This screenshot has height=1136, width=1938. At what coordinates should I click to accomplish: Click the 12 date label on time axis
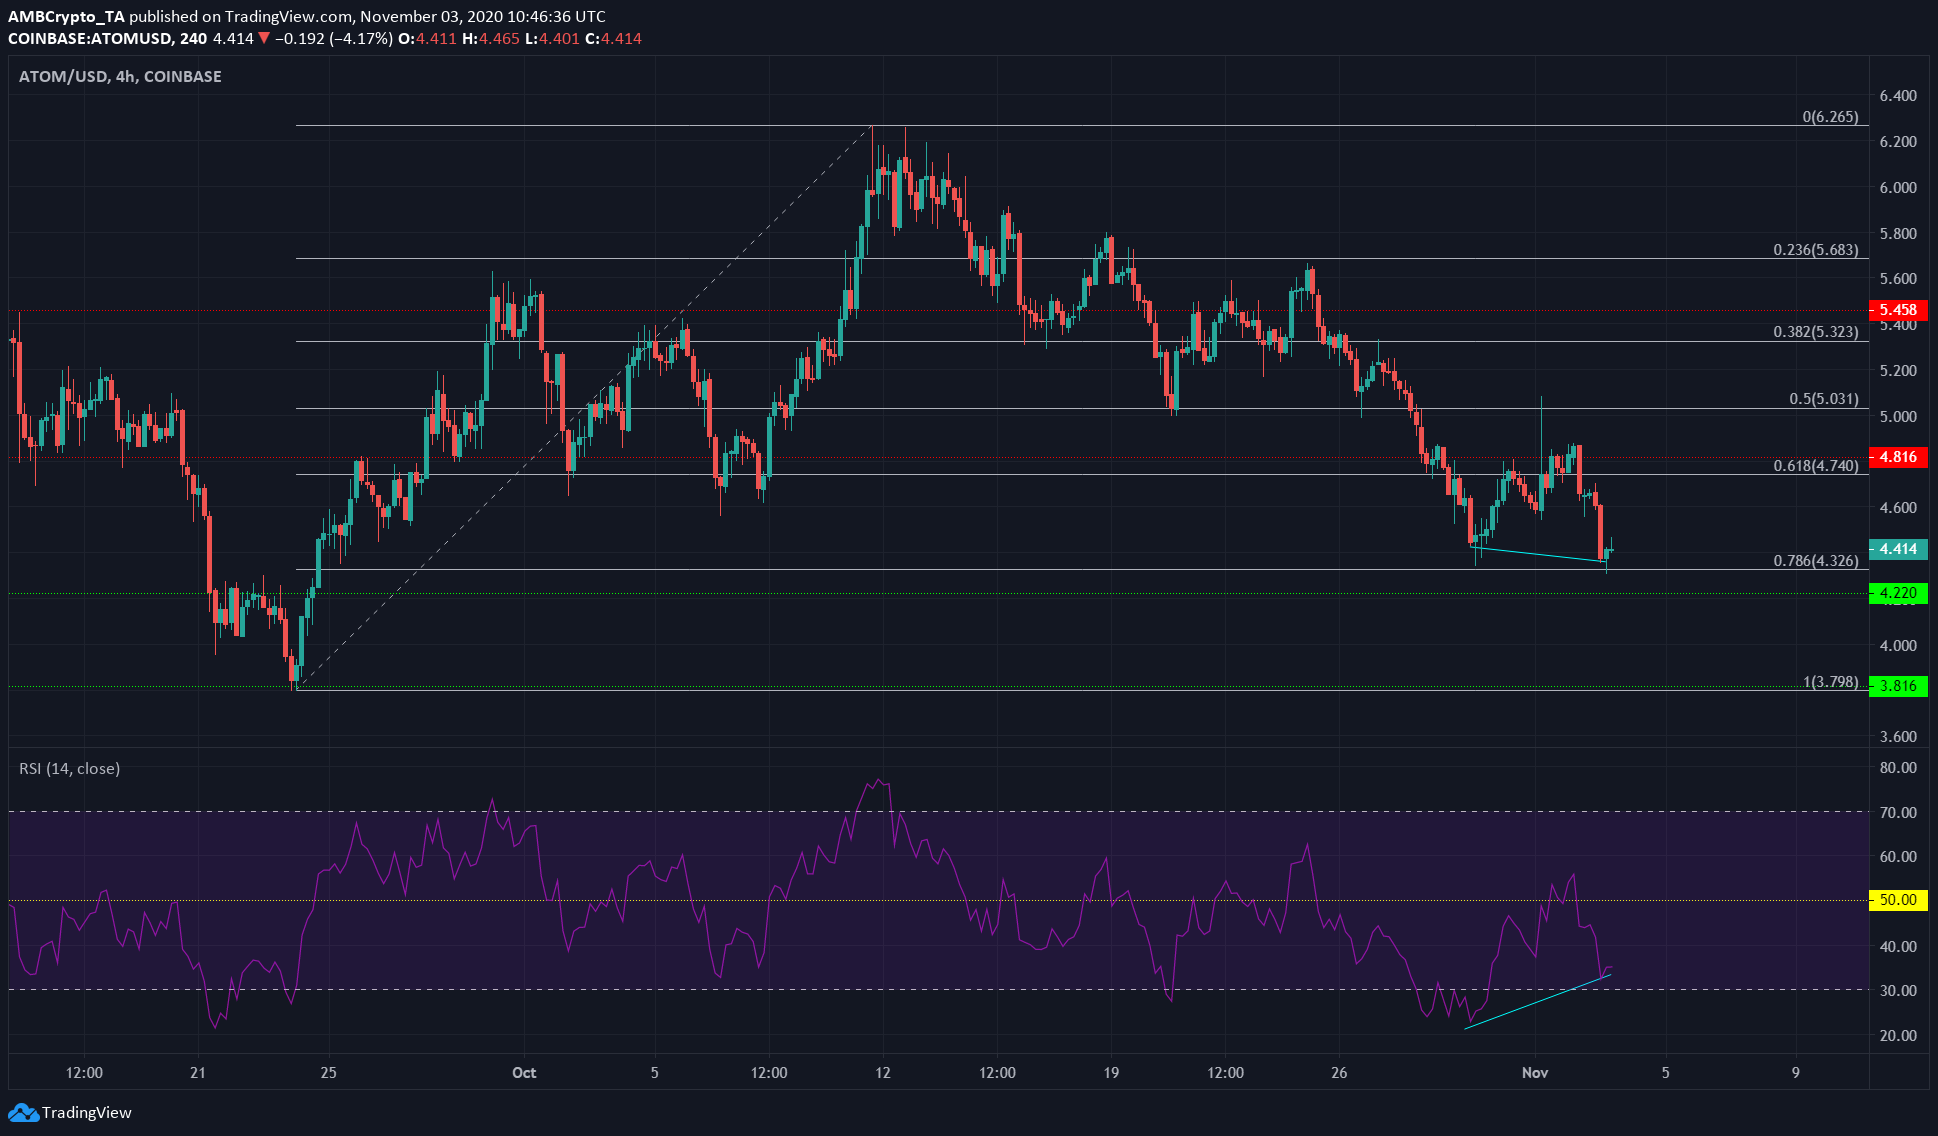[882, 1073]
